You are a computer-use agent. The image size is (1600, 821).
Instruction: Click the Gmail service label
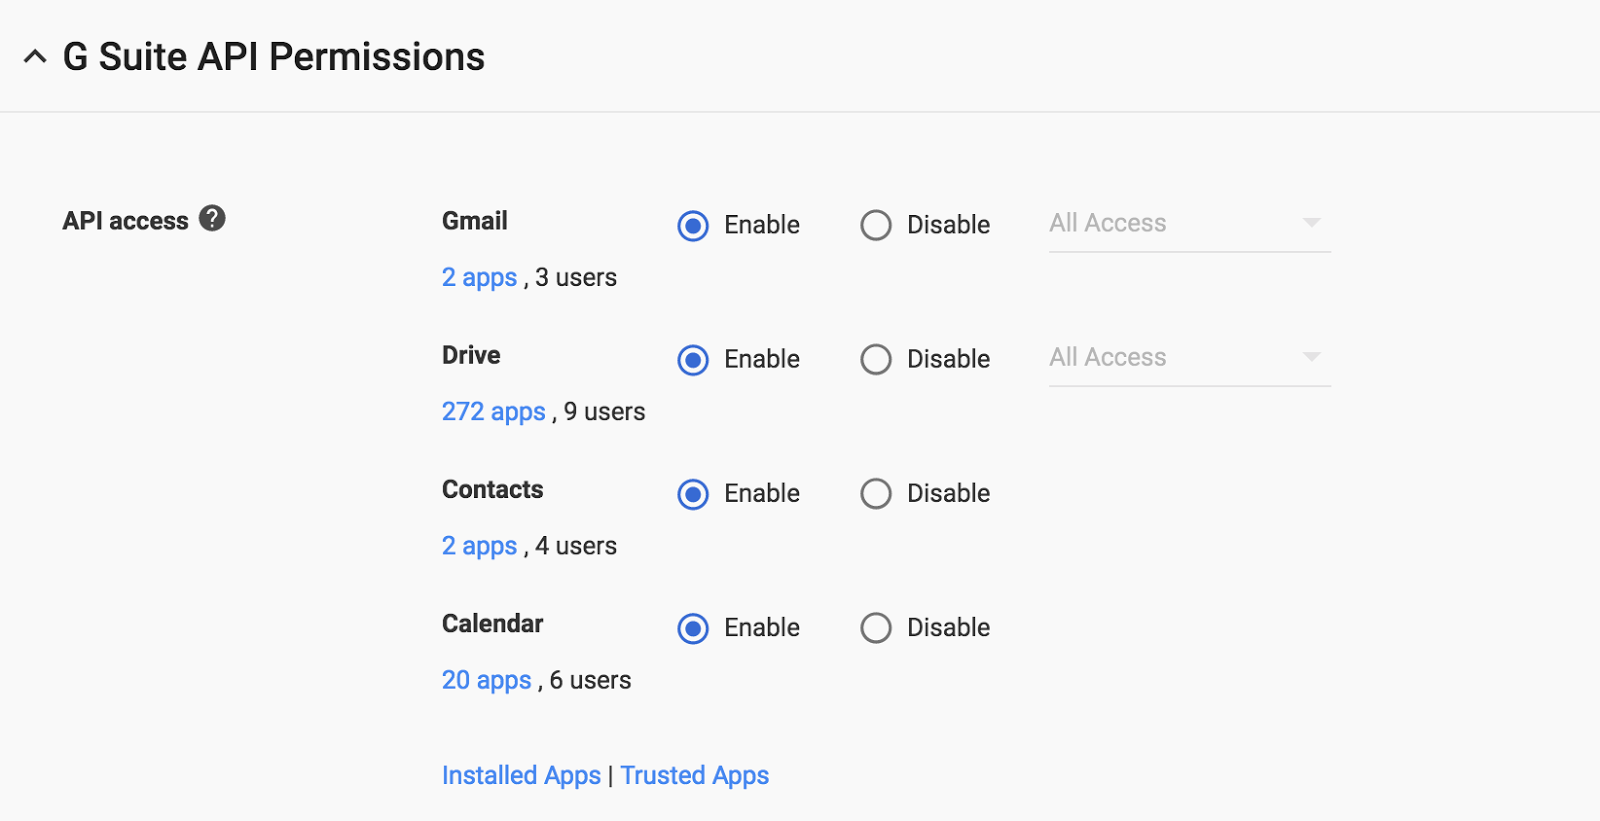pyautogui.click(x=475, y=220)
